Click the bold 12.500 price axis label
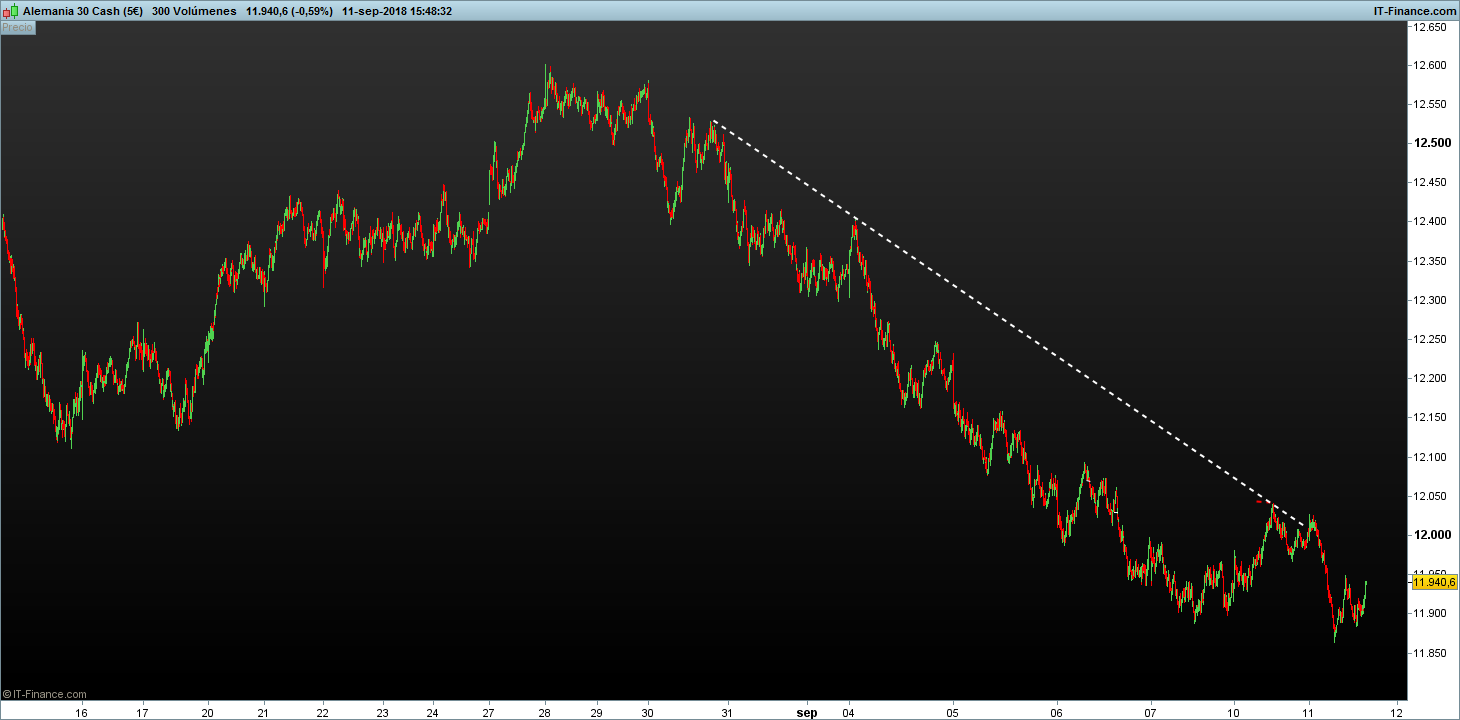This screenshot has height=720, width=1460. [1430, 143]
